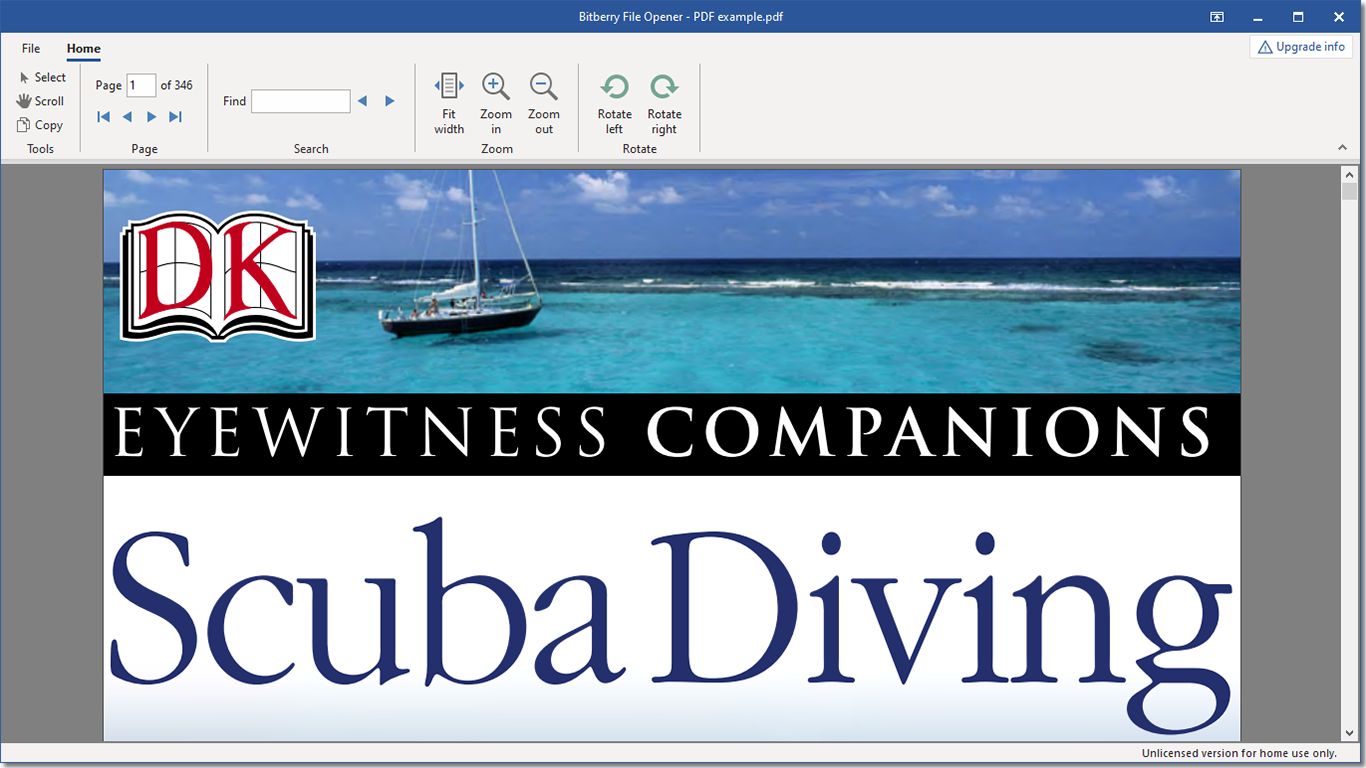The height and width of the screenshot is (768, 1366).
Task: Activate the Select tool
Action: point(42,77)
